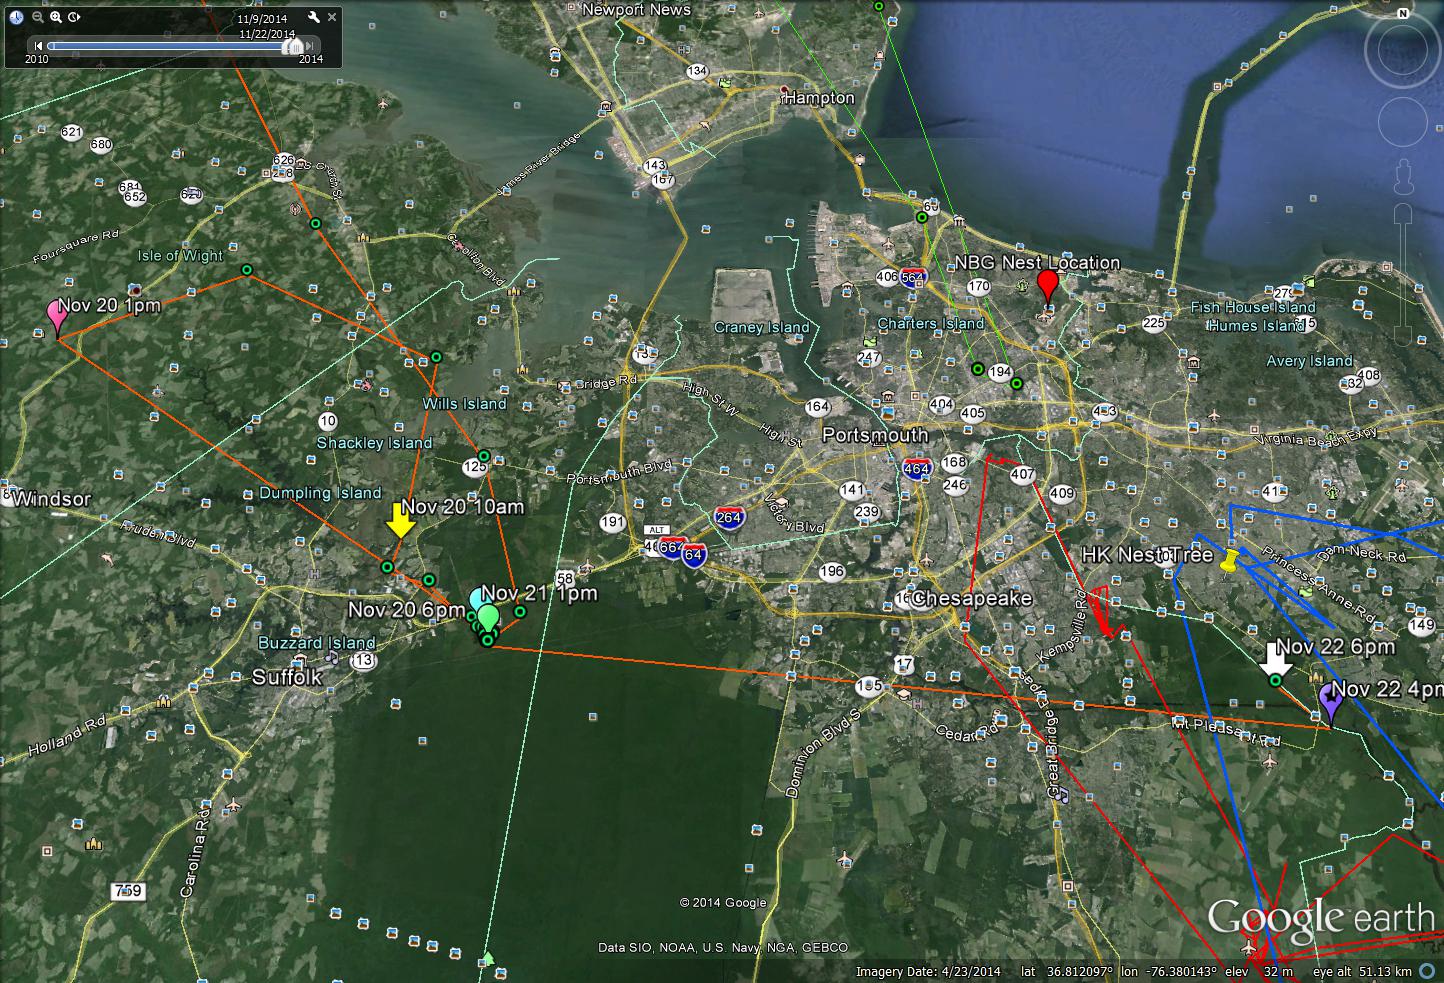Click the route 196 shield
The width and height of the screenshot is (1444, 983).
pos(832,572)
